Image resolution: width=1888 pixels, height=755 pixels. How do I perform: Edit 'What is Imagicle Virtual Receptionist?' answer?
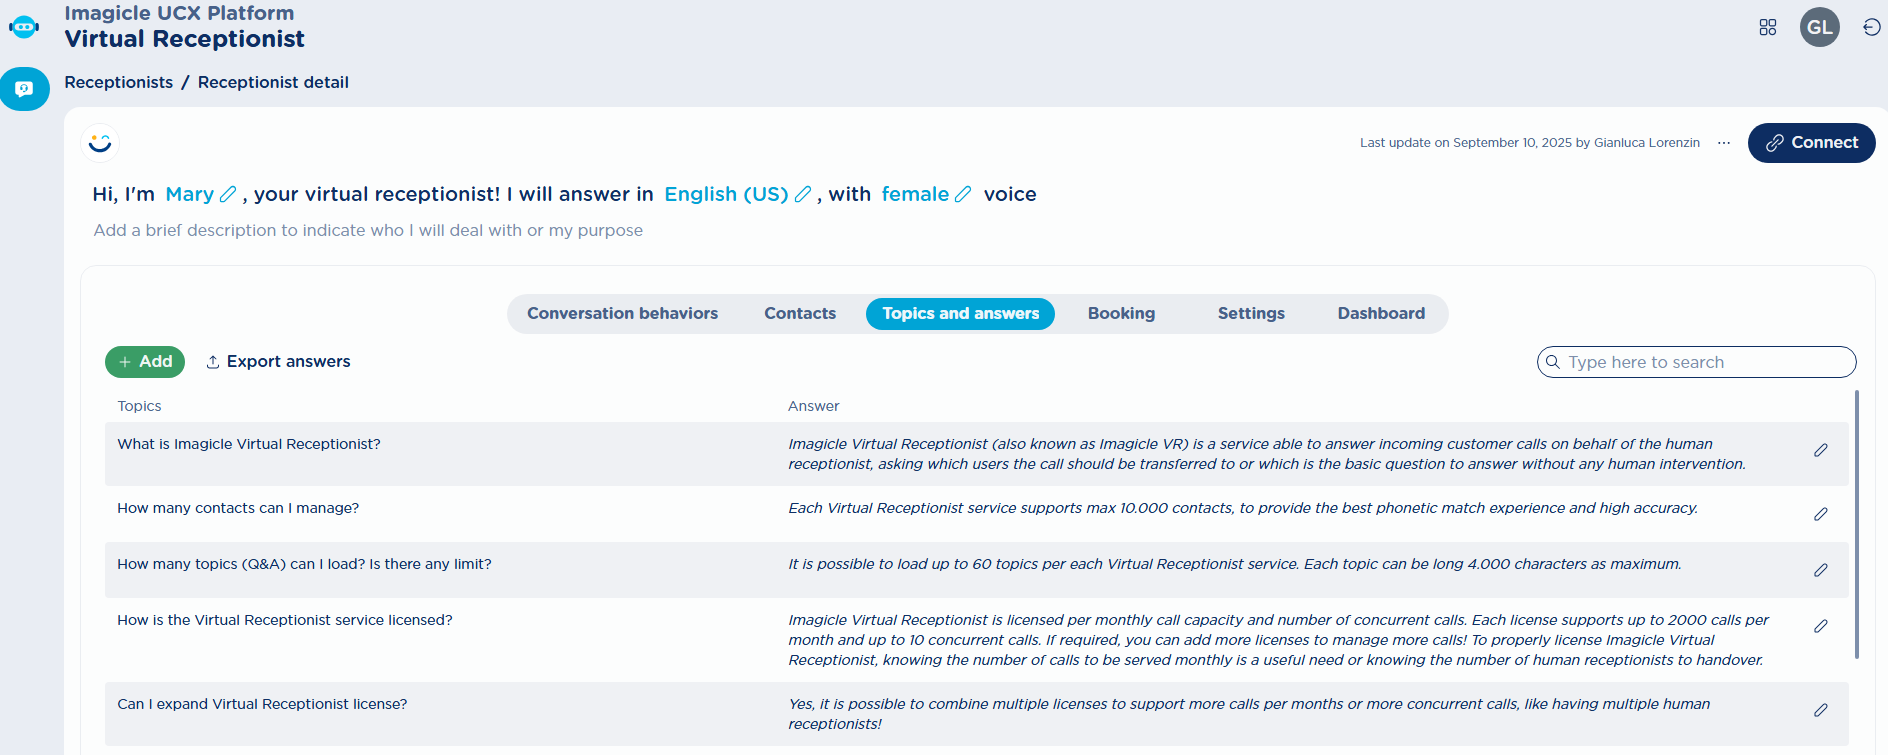pos(1820,451)
